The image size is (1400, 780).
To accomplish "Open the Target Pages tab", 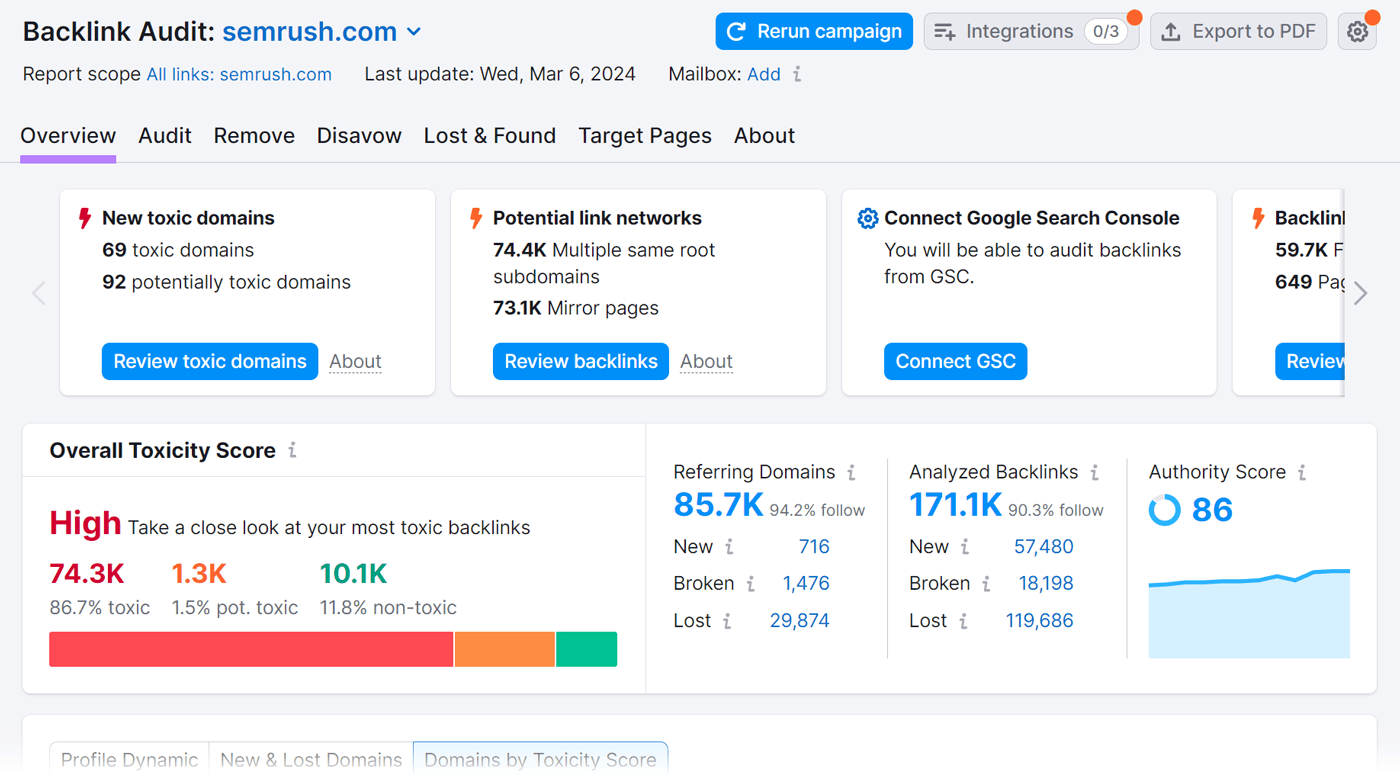I will point(645,135).
